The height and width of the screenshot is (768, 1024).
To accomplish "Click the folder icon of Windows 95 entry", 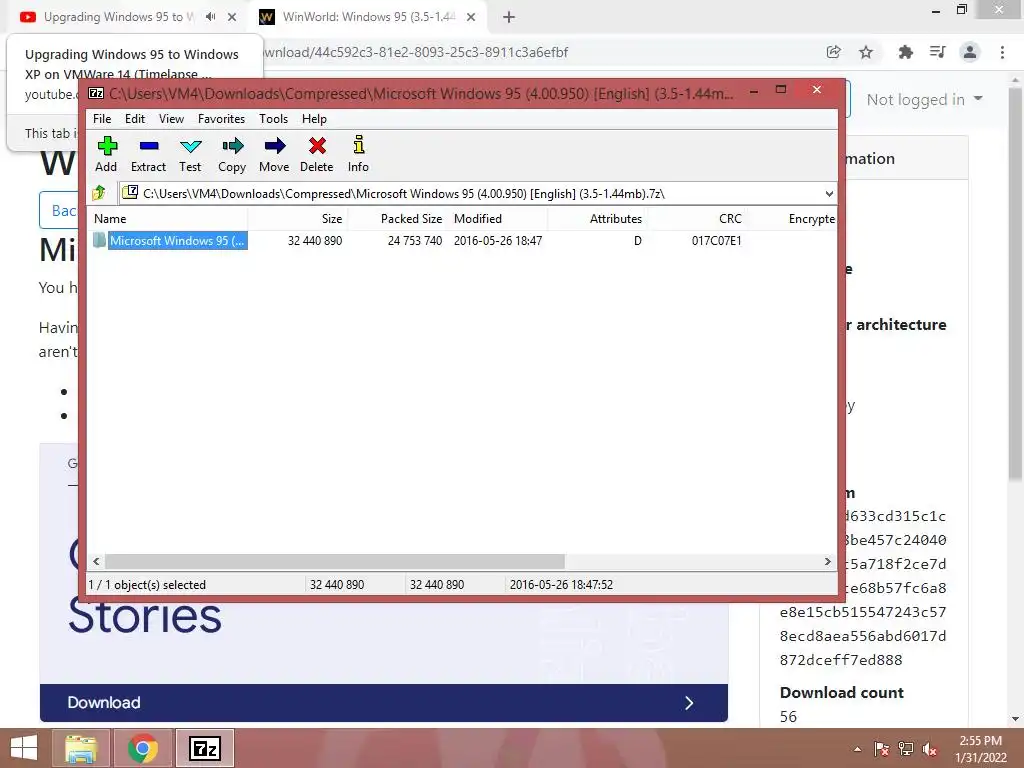I will point(99,240).
